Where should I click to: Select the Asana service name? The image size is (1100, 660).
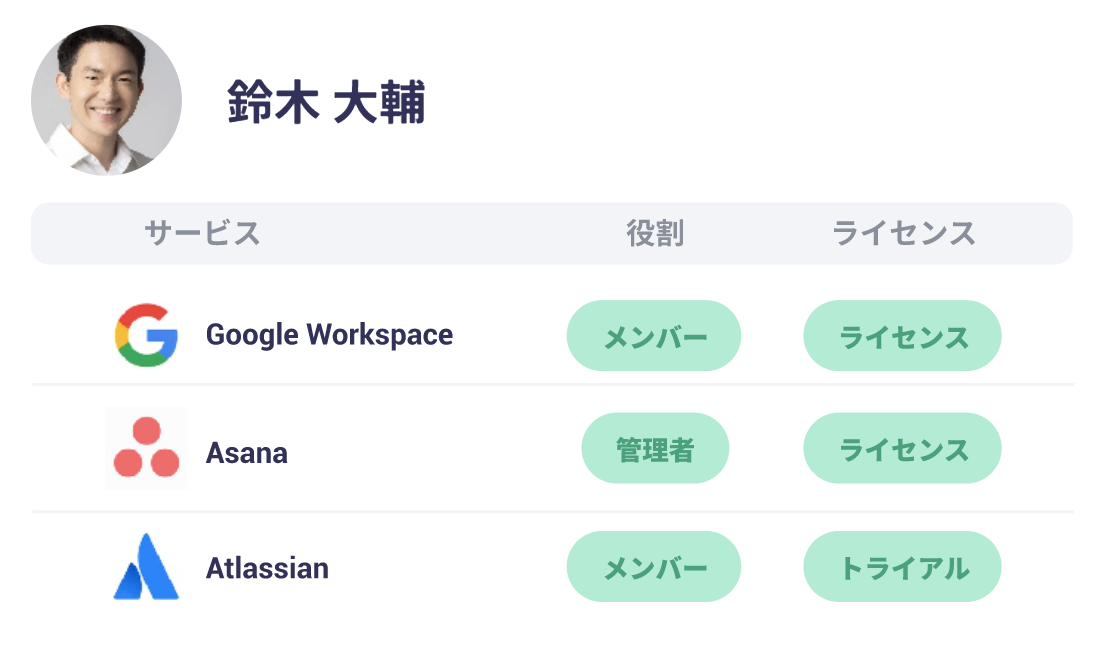[246, 453]
